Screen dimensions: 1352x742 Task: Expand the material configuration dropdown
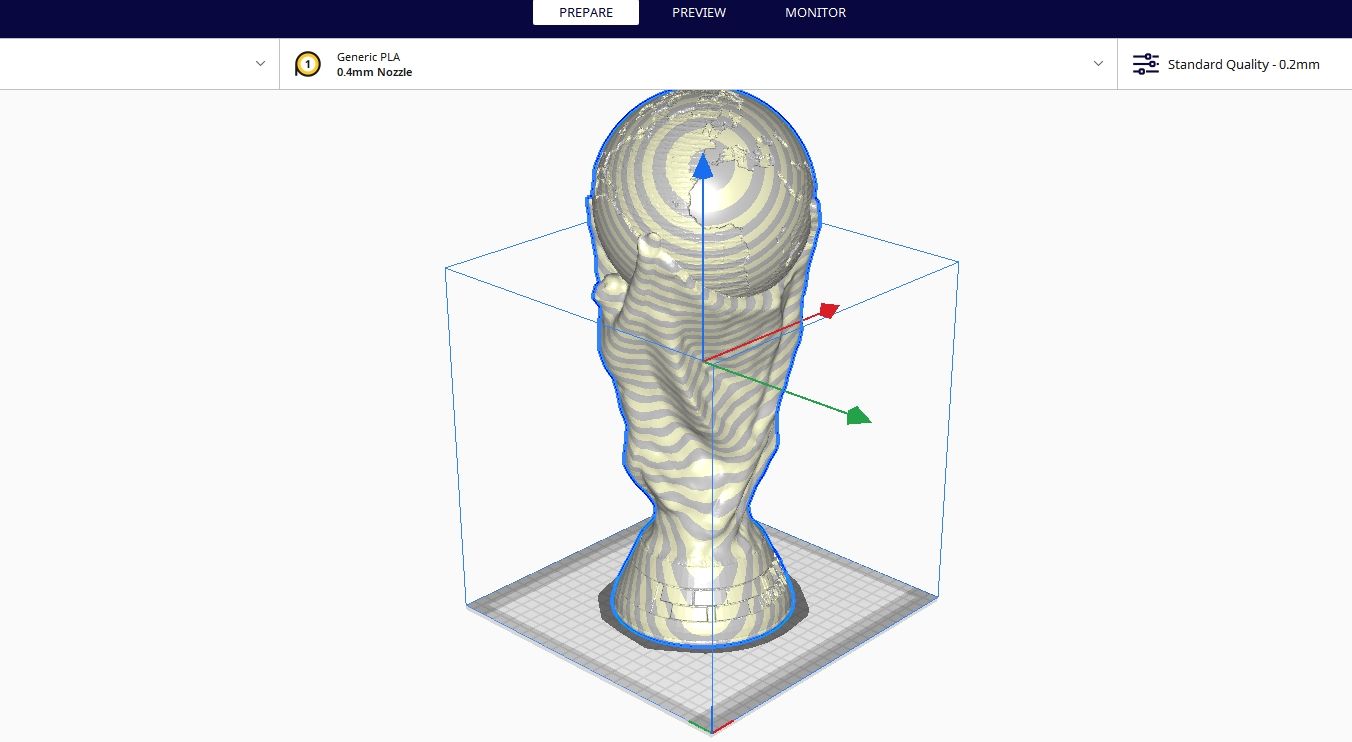click(1098, 63)
